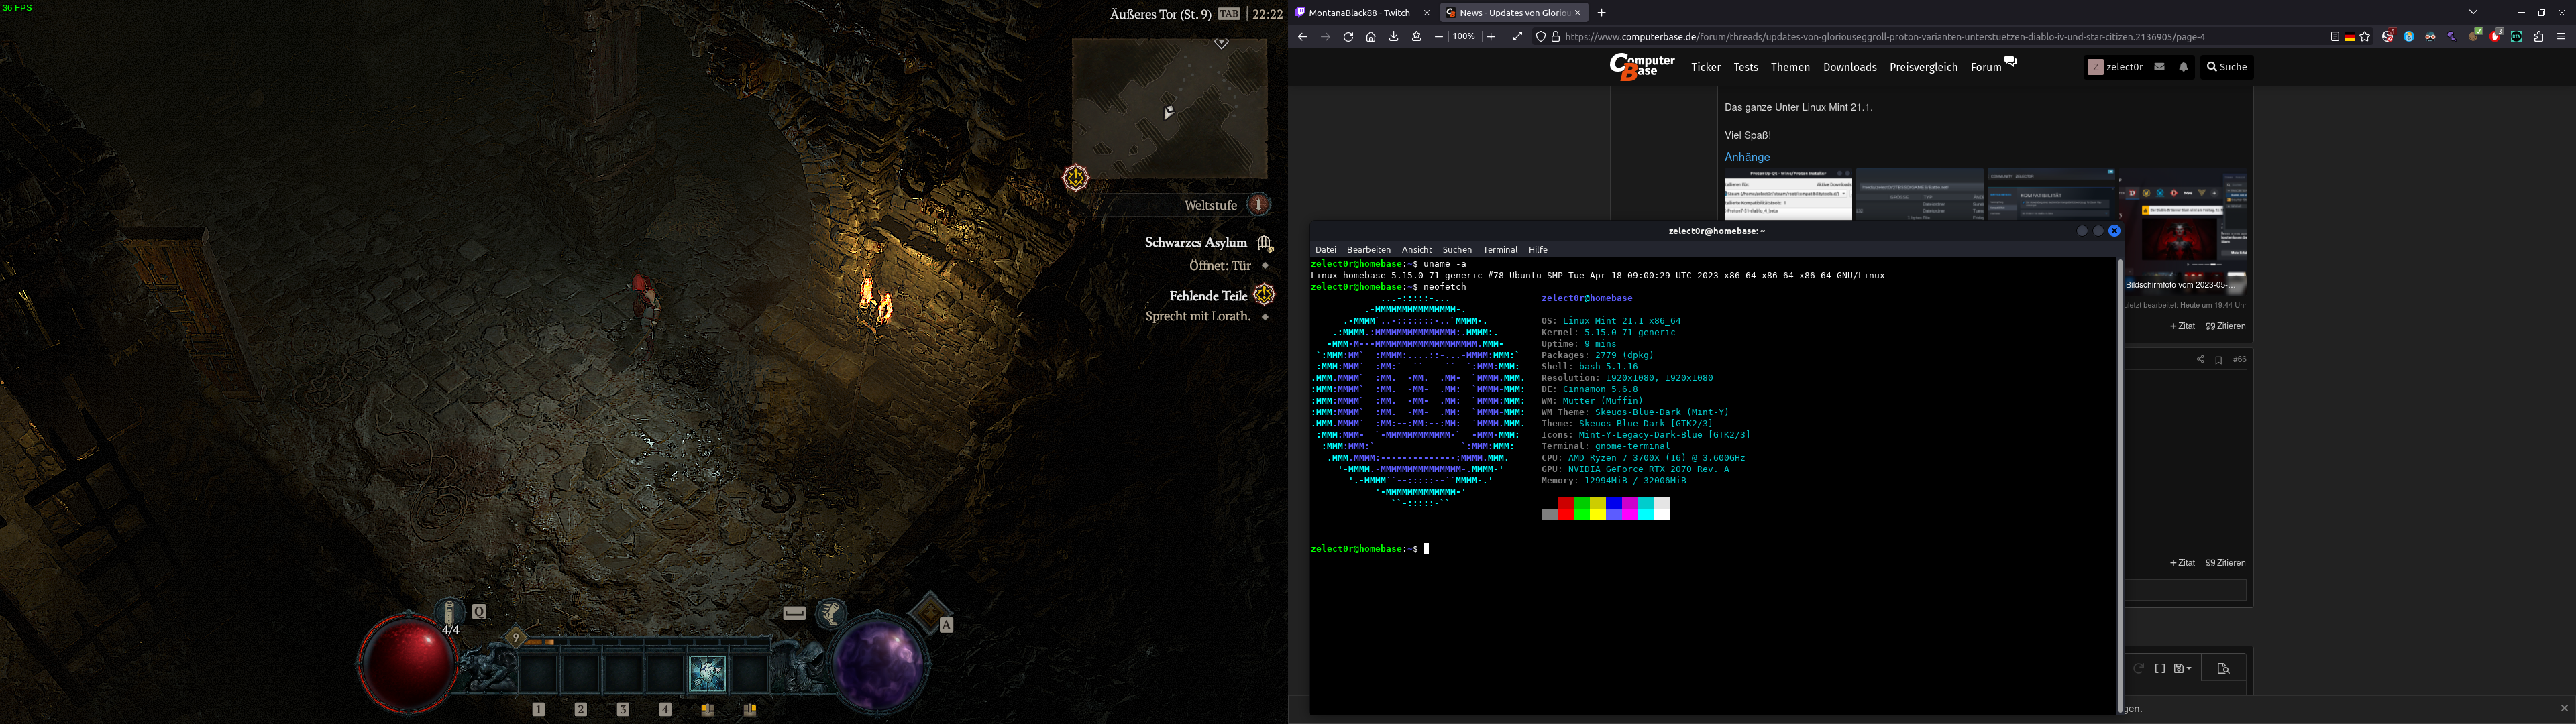2576x724 pixels.
Task: Open ComputerBase inbox envelope icon
Action: pyautogui.click(x=2159, y=67)
